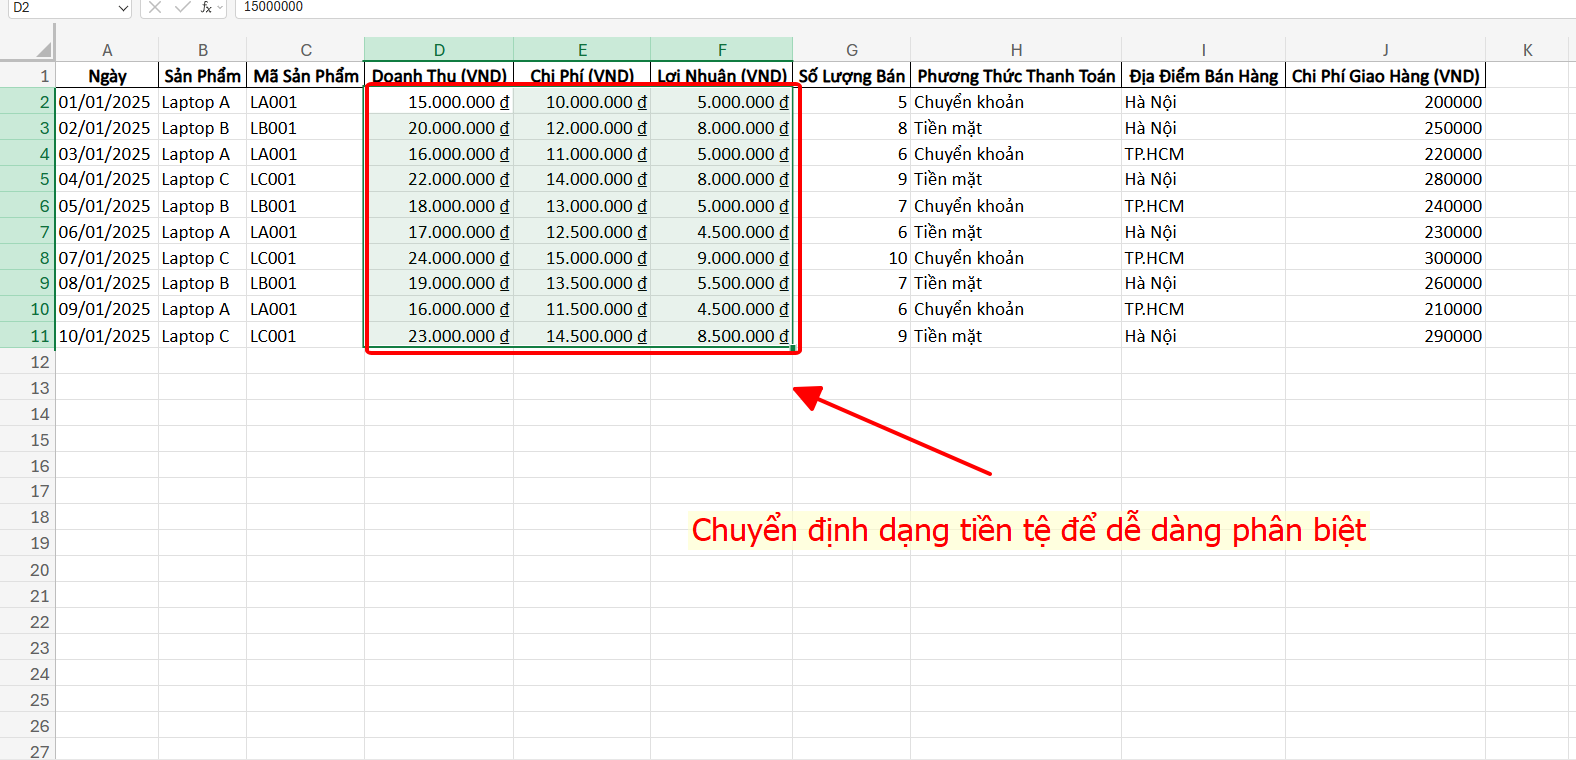Click the Select All corner triangle
Viewport: 1576px width, 760px height.
[x=43, y=50]
